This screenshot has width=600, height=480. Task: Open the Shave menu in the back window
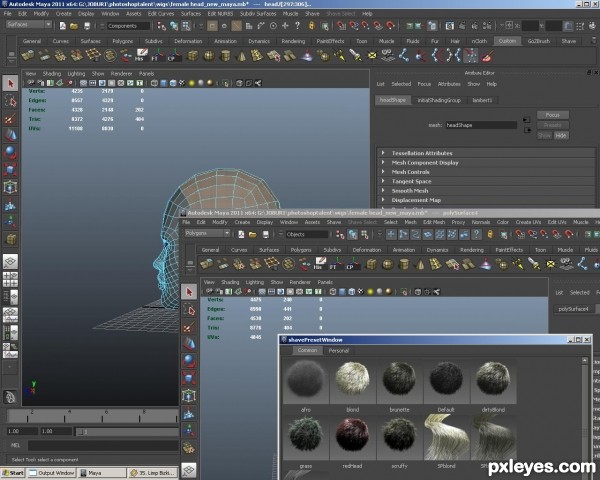(x=312, y=14)
